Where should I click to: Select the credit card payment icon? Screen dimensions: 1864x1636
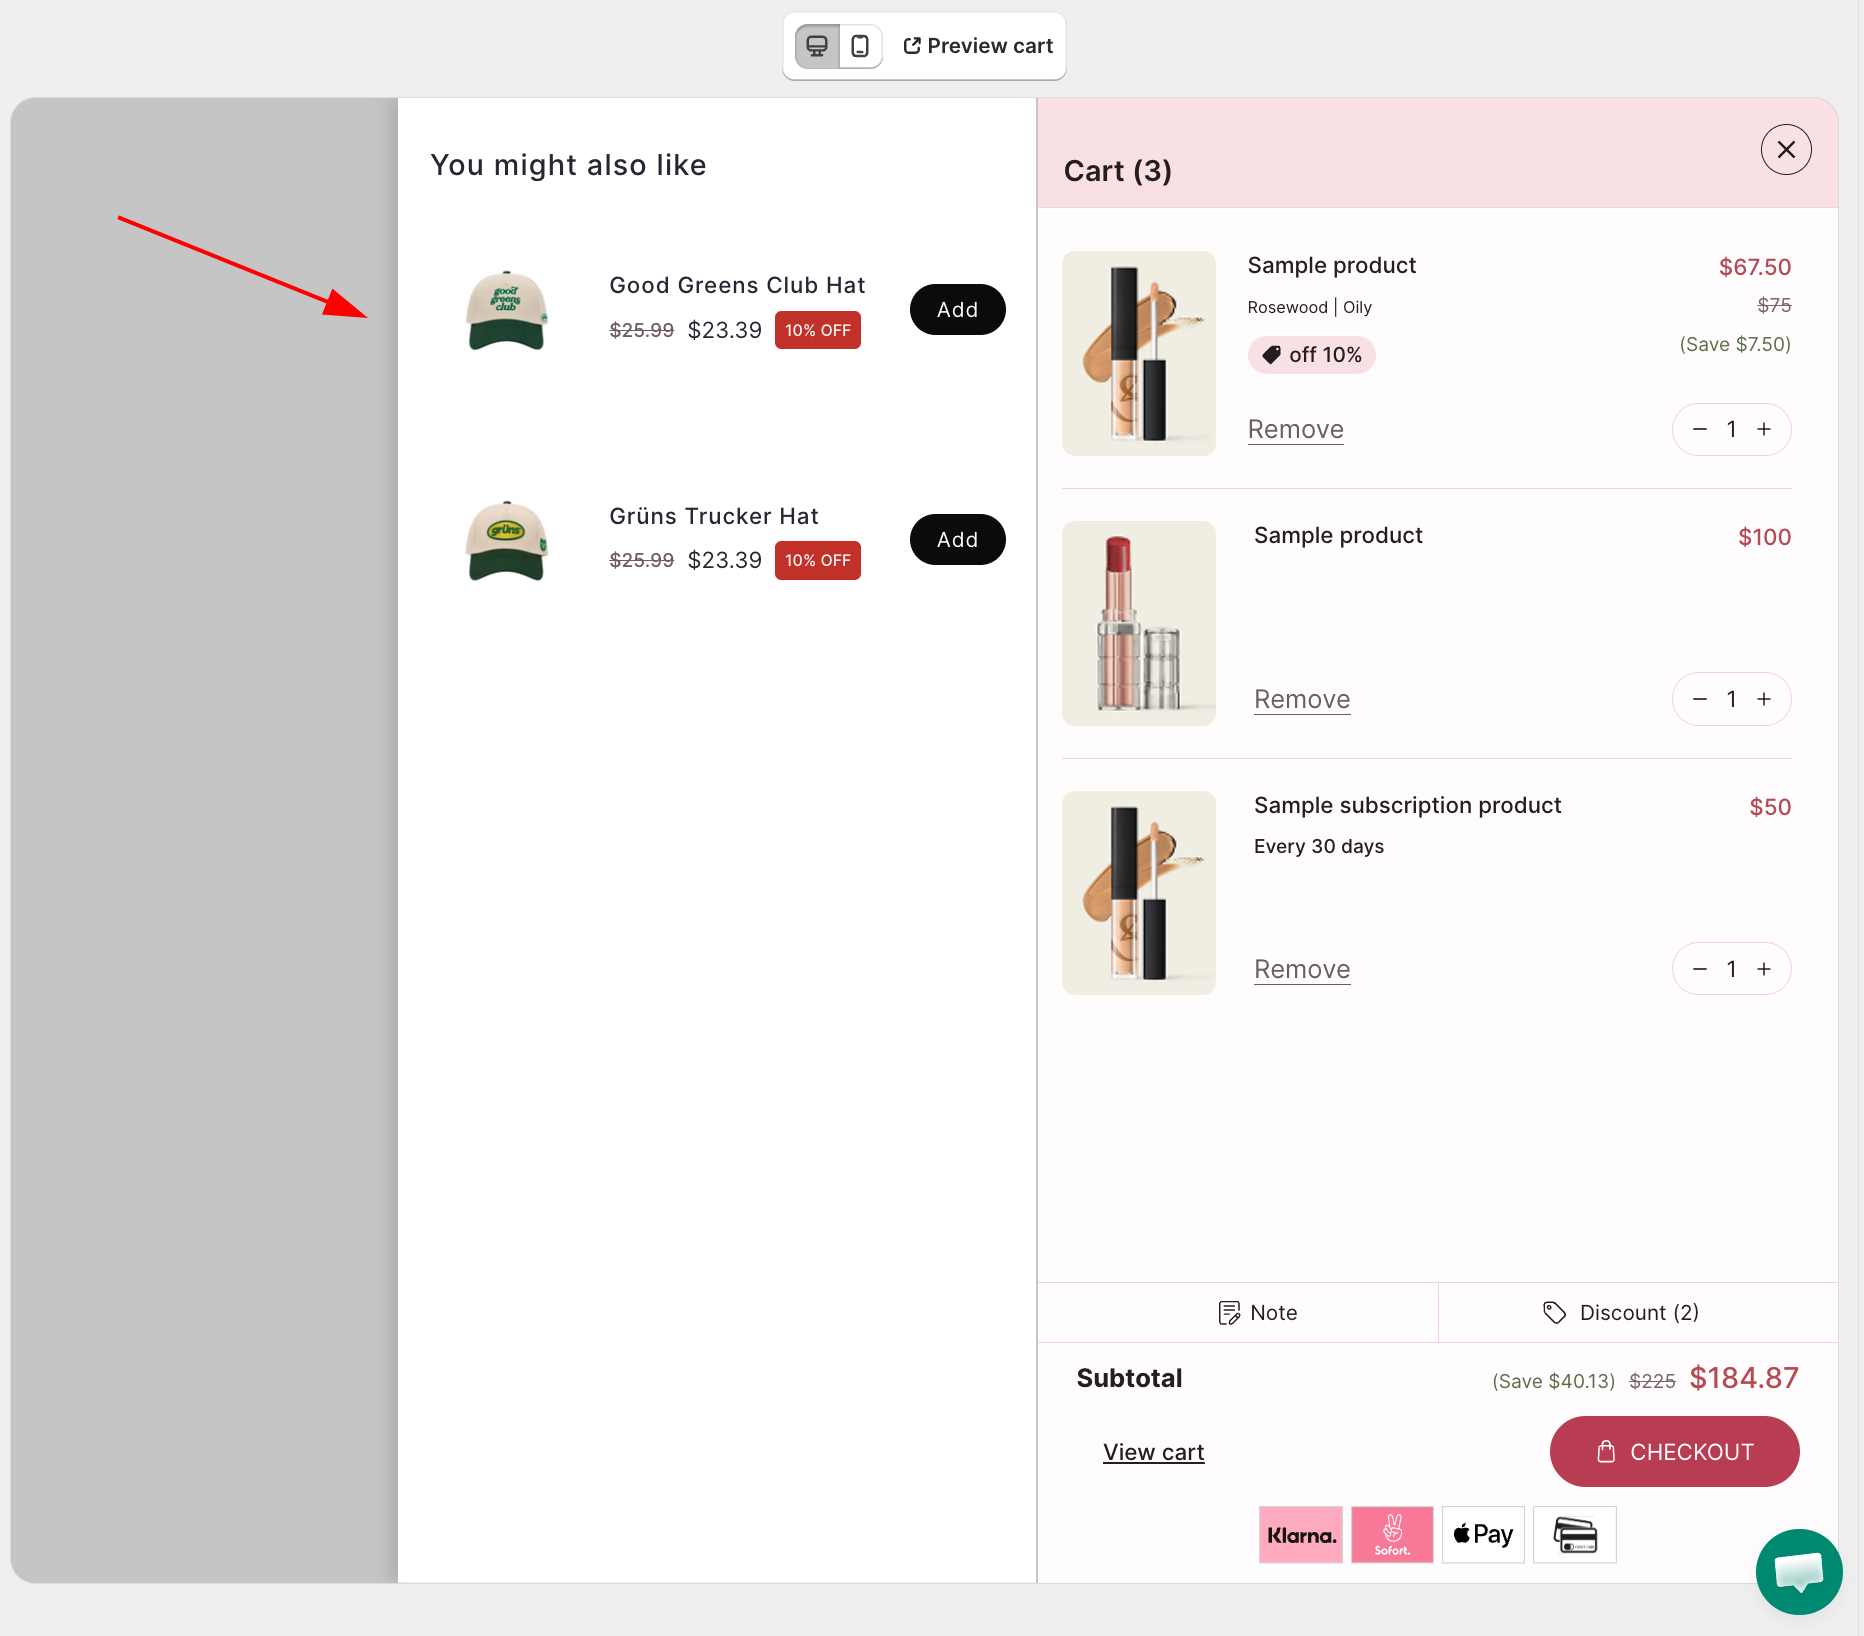[x=1575, y=1535]
